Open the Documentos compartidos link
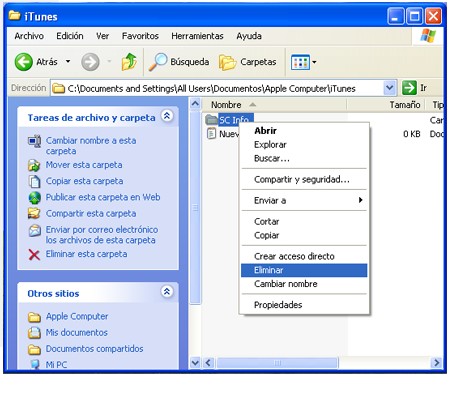450x401 pixels. [95, 349]
